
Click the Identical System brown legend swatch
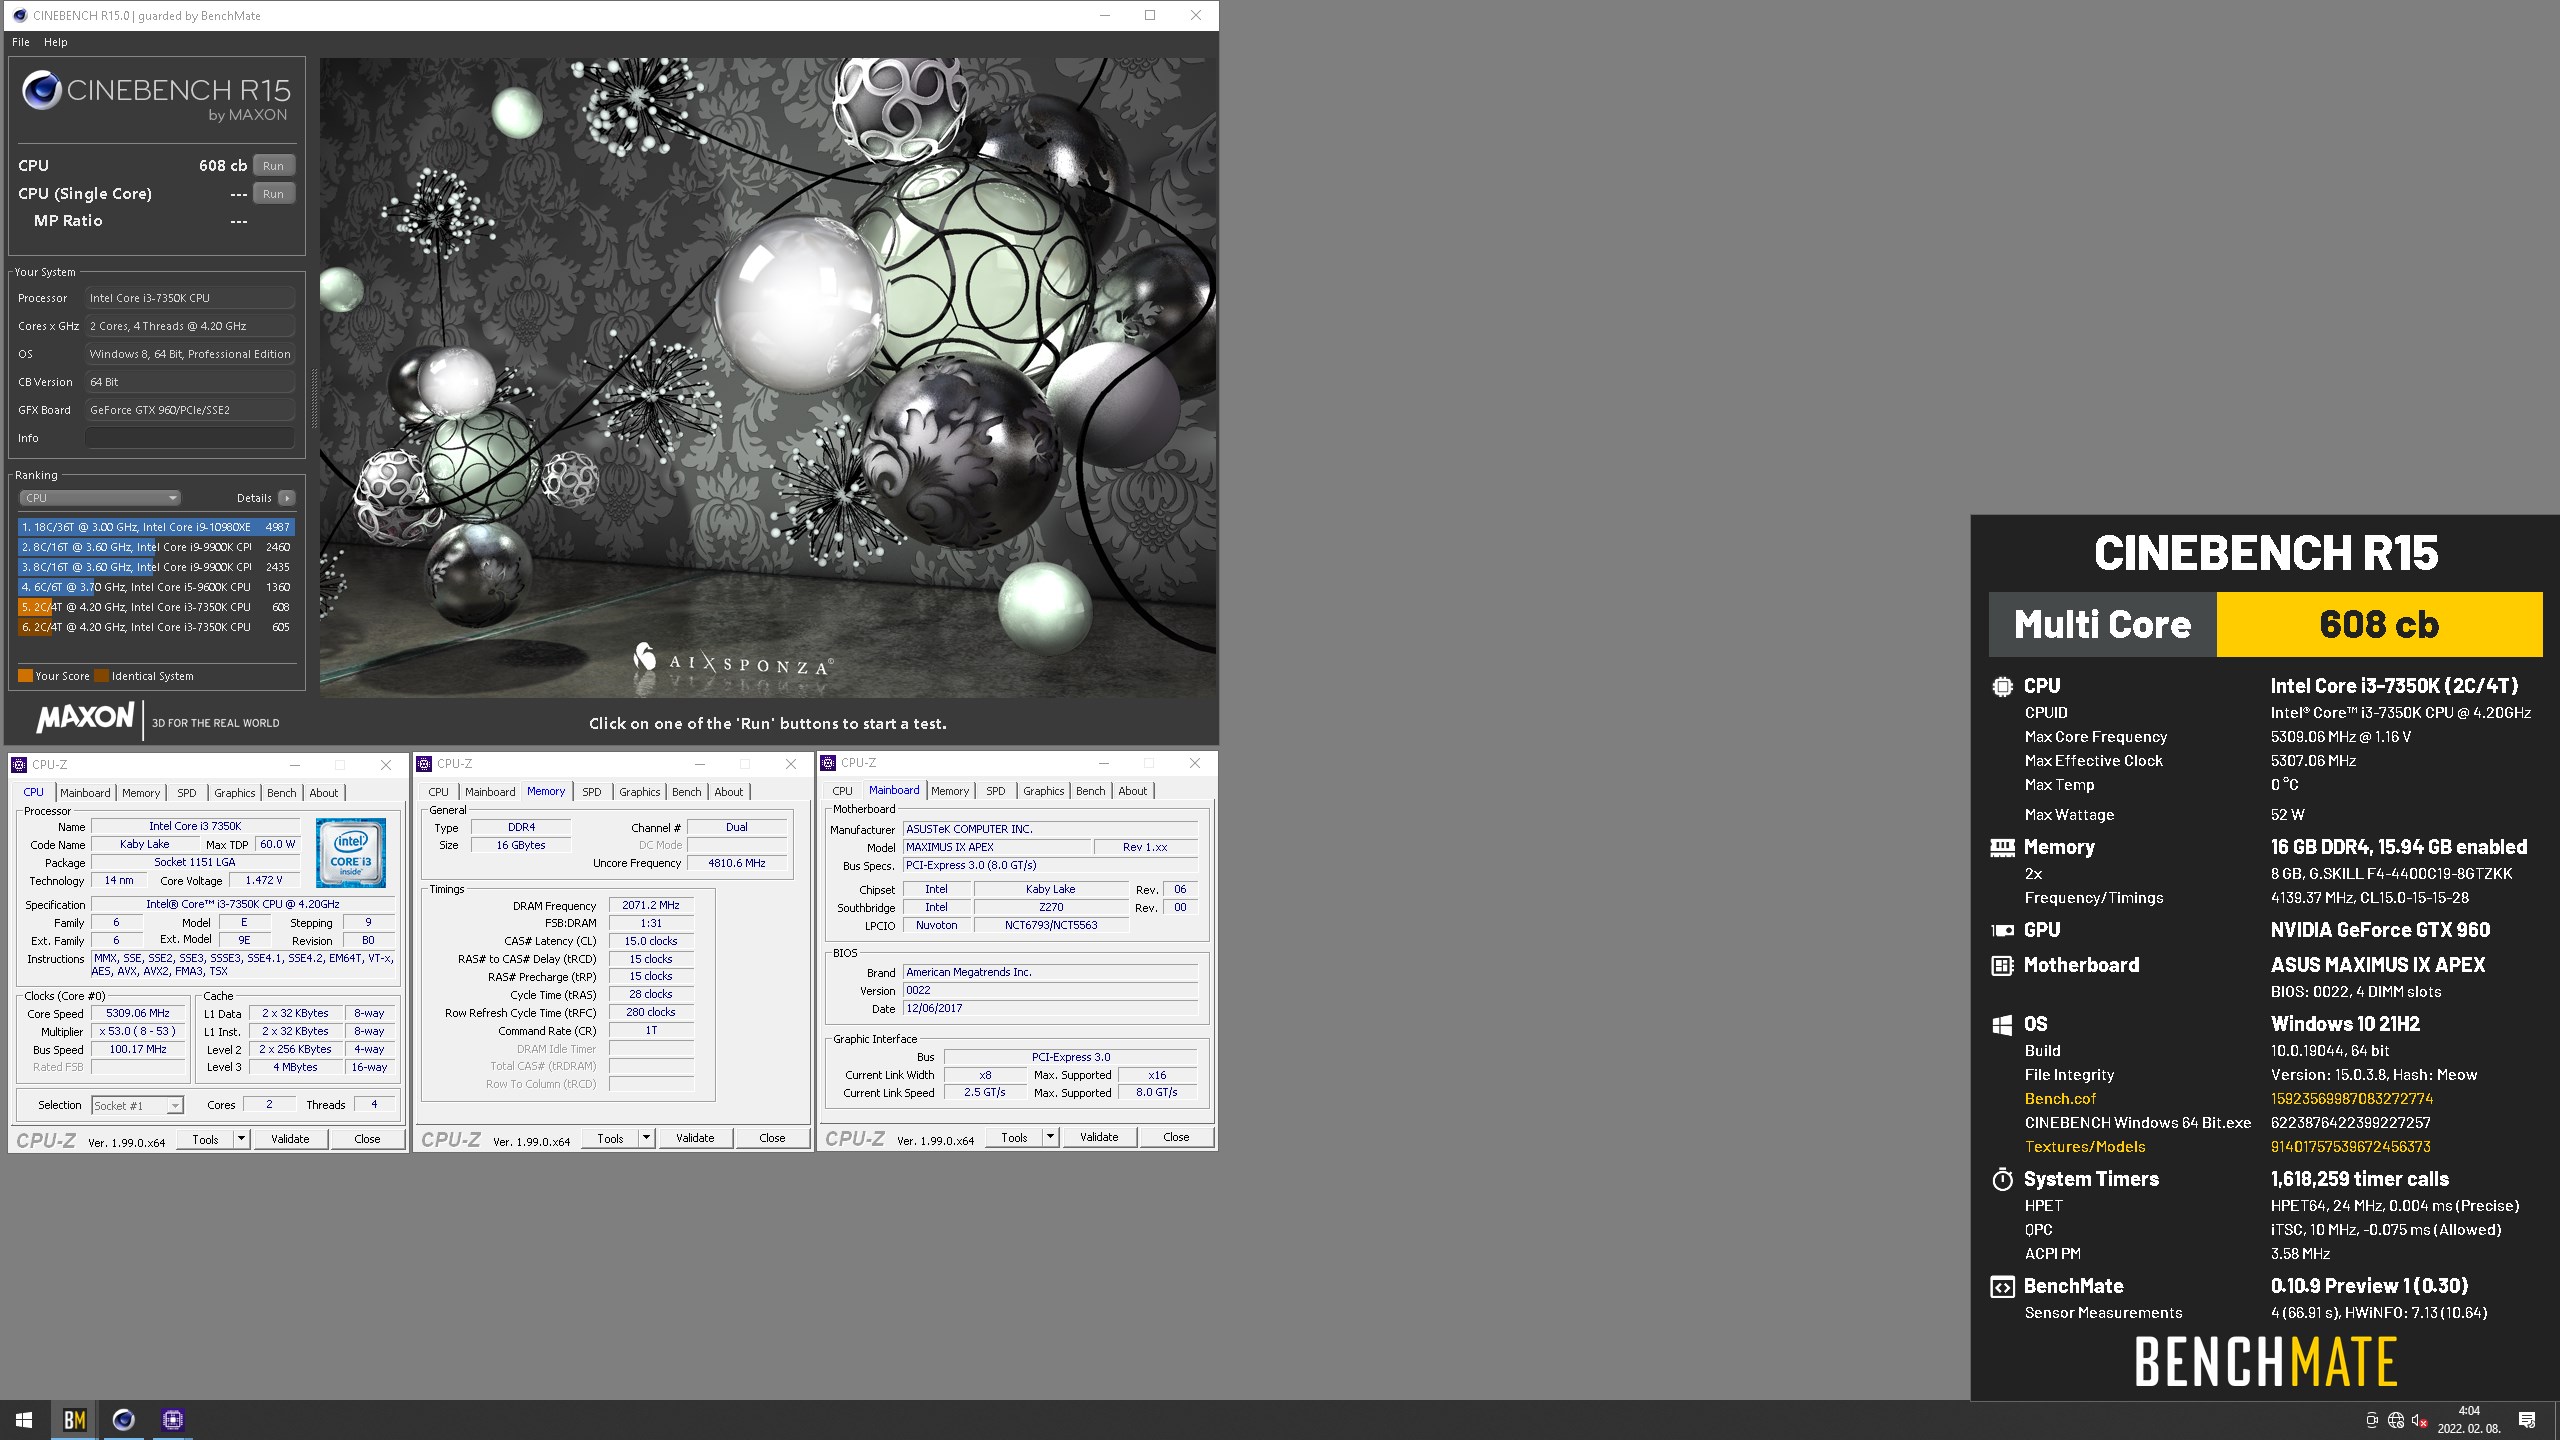[x=101, y=676]
